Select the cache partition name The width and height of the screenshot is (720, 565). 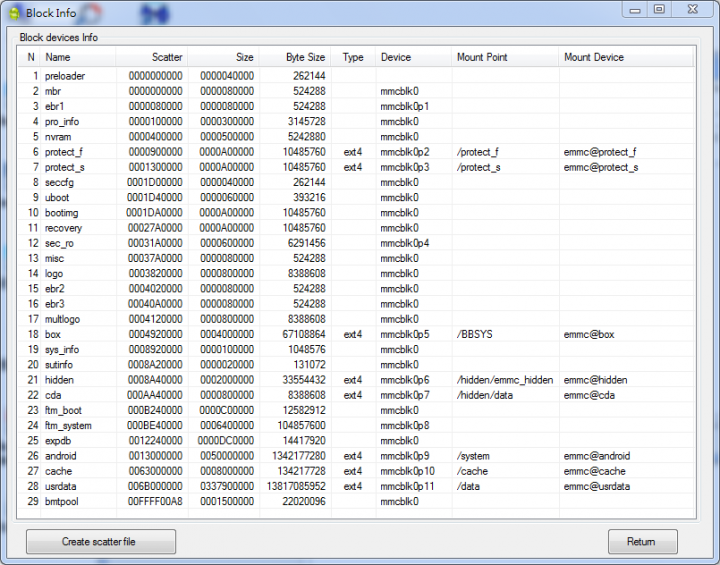pyautogui.click(x=58, y=471)
